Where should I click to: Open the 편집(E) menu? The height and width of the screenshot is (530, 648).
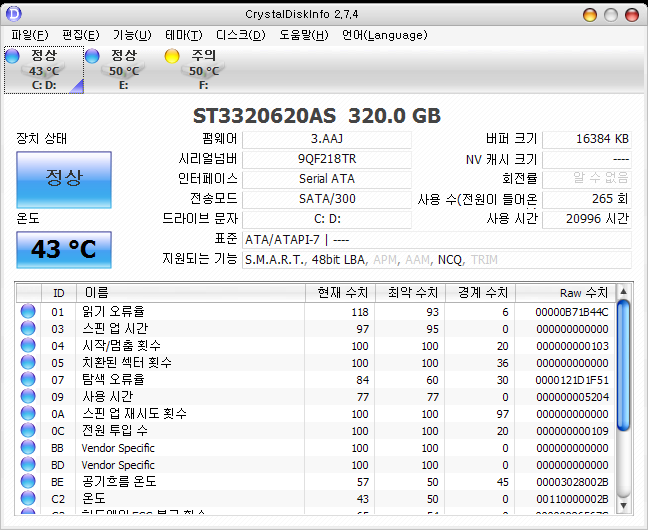coord(81,35)
